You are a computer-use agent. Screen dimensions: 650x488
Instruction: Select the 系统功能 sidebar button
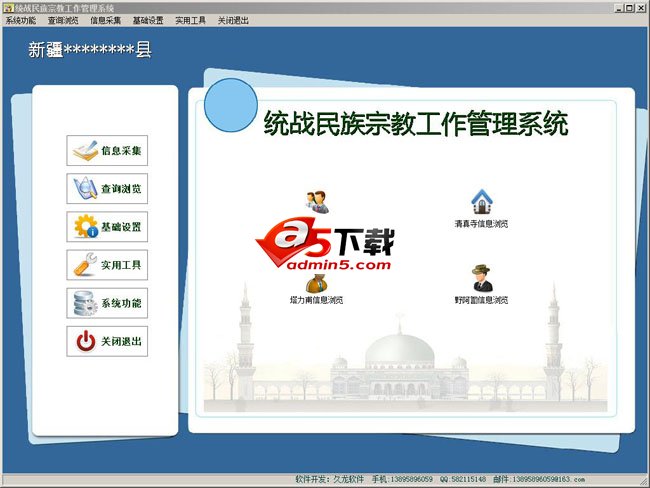point(107,303)
